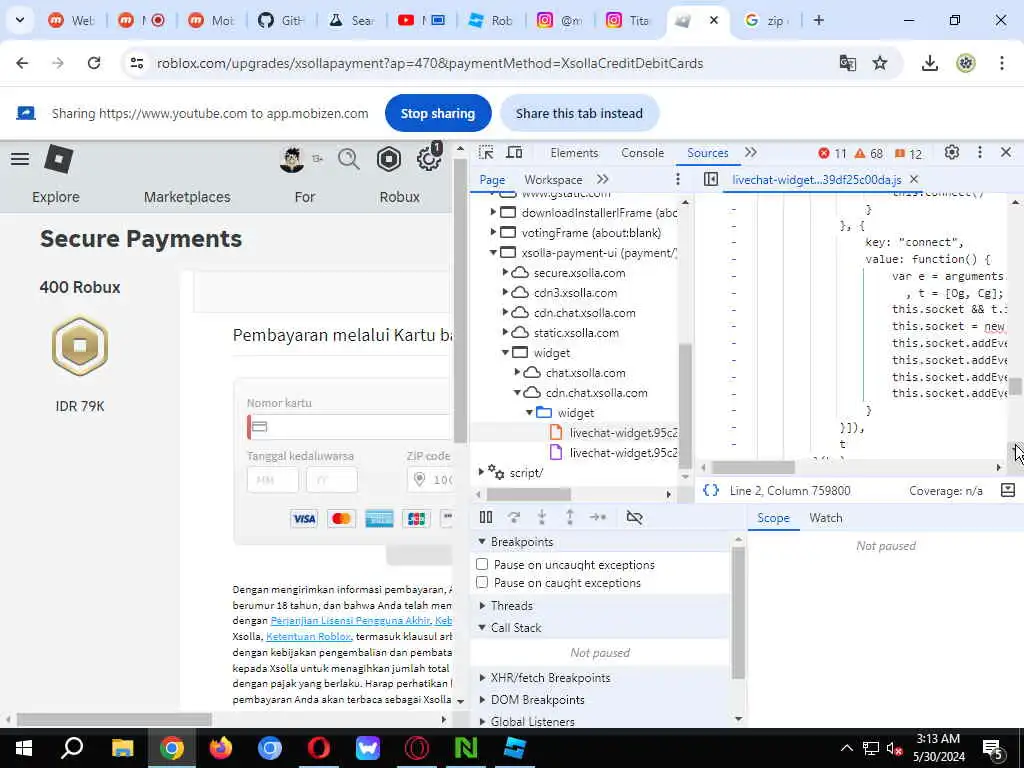Toggle Pause on uncaught exceptions checkbox
The width and height of the screenshot is (1024, 768).
point(482,564)
